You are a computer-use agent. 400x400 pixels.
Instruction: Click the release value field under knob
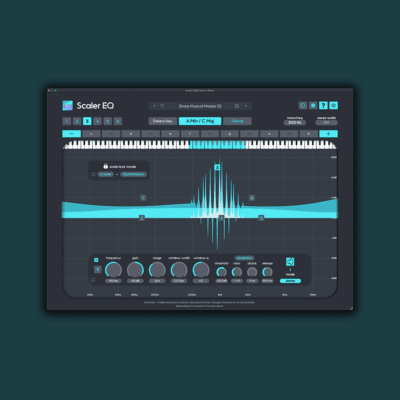267,281
